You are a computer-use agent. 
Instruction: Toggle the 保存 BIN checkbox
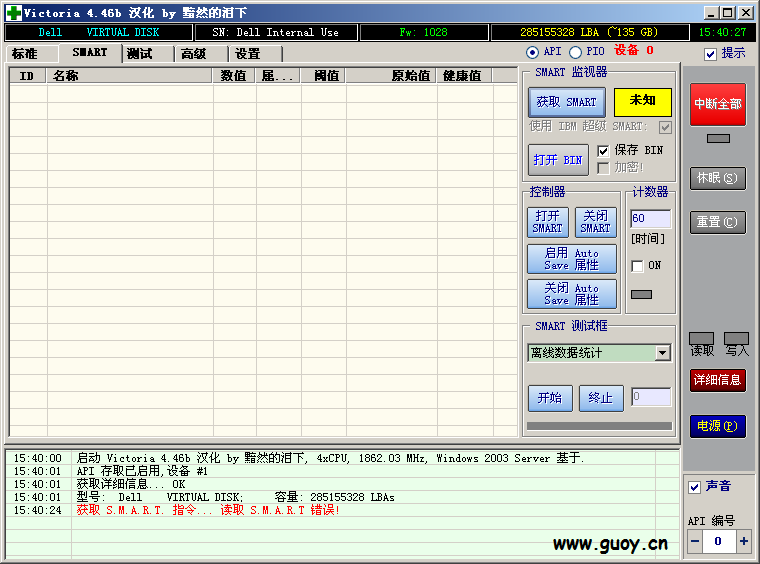coord(603,151)
